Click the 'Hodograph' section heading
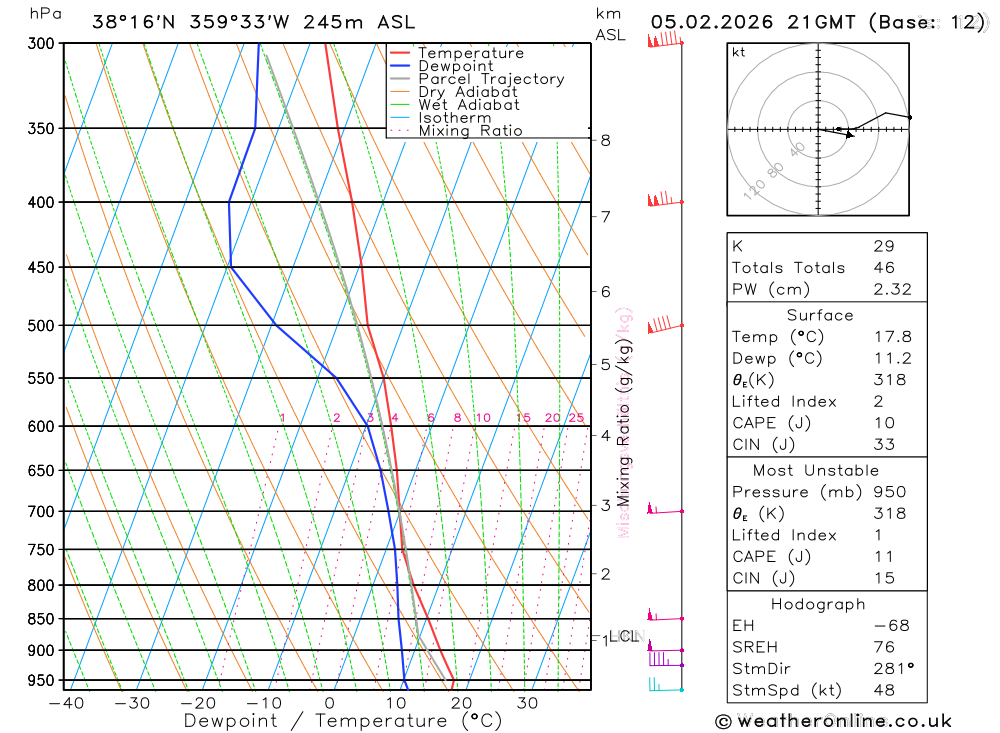 818,605
